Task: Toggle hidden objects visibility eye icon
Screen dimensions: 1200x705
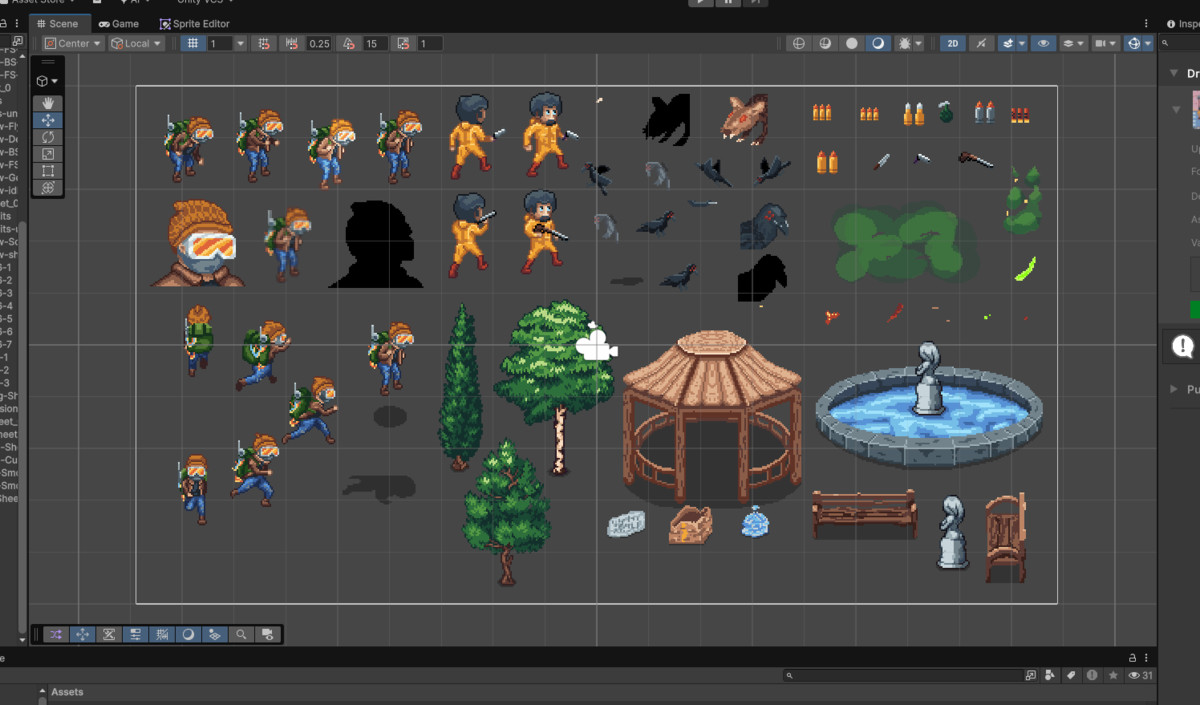Action: coord(1044,44)
